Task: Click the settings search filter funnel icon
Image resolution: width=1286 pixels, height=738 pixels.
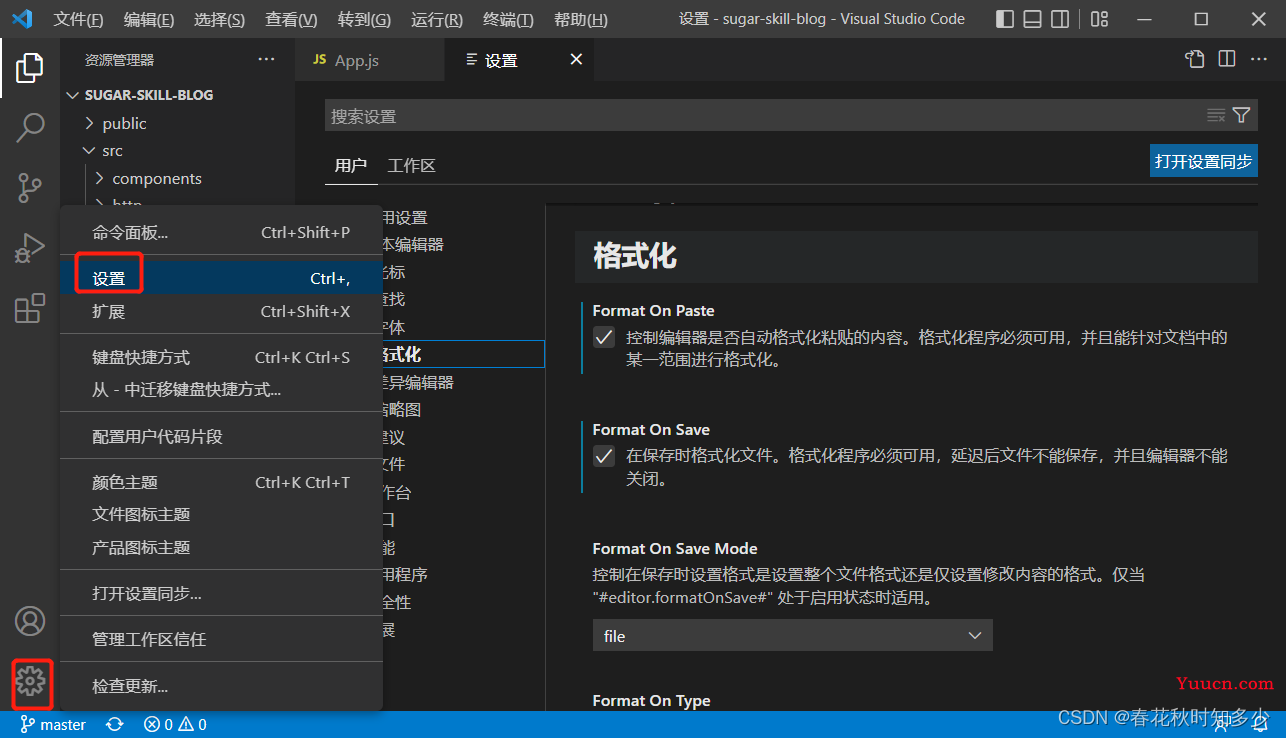Action: pos(1241,115)
